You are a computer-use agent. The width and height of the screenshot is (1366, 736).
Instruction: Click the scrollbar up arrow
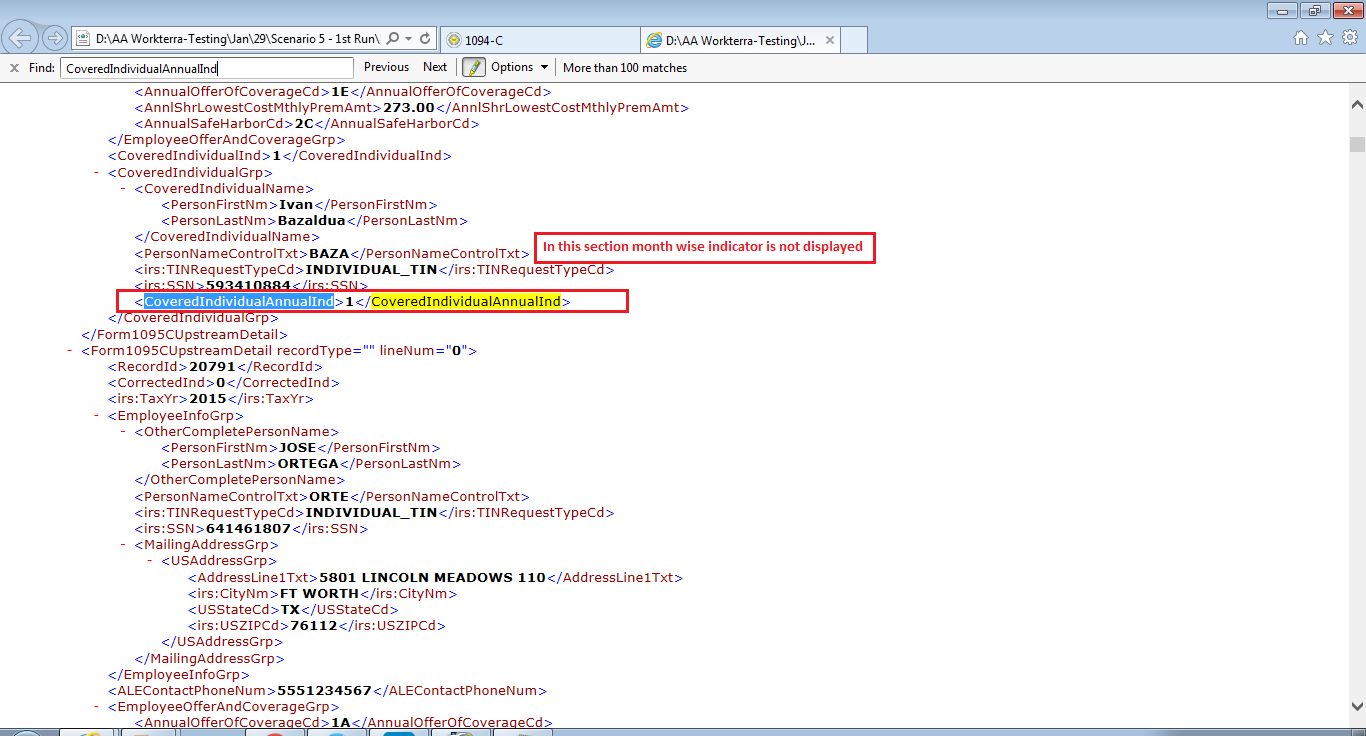click(1357, 104)
